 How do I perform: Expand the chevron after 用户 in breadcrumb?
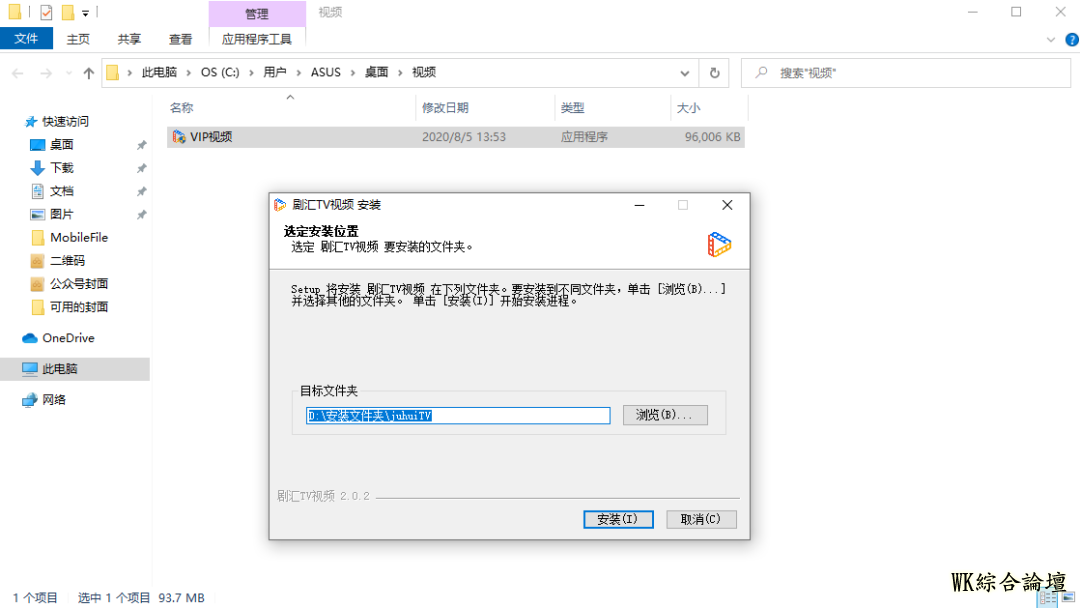pos(299,73)
